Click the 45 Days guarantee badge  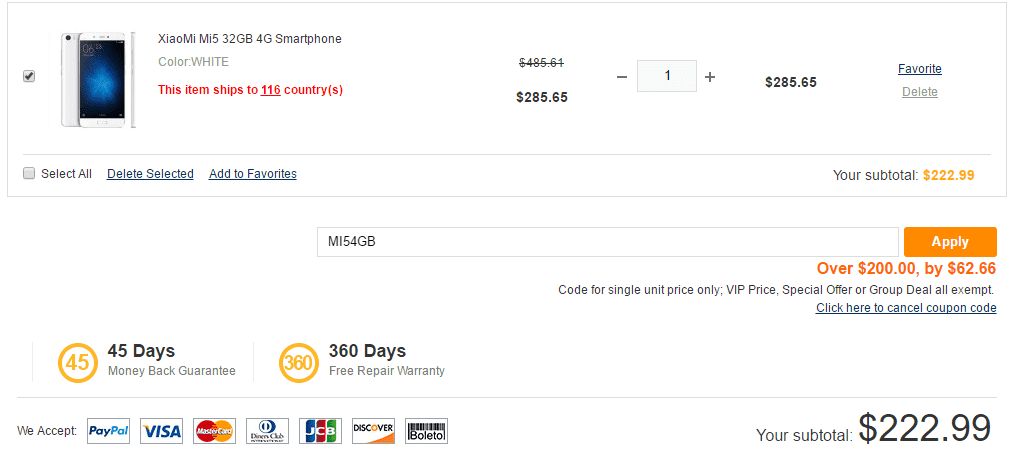[77, 362]
